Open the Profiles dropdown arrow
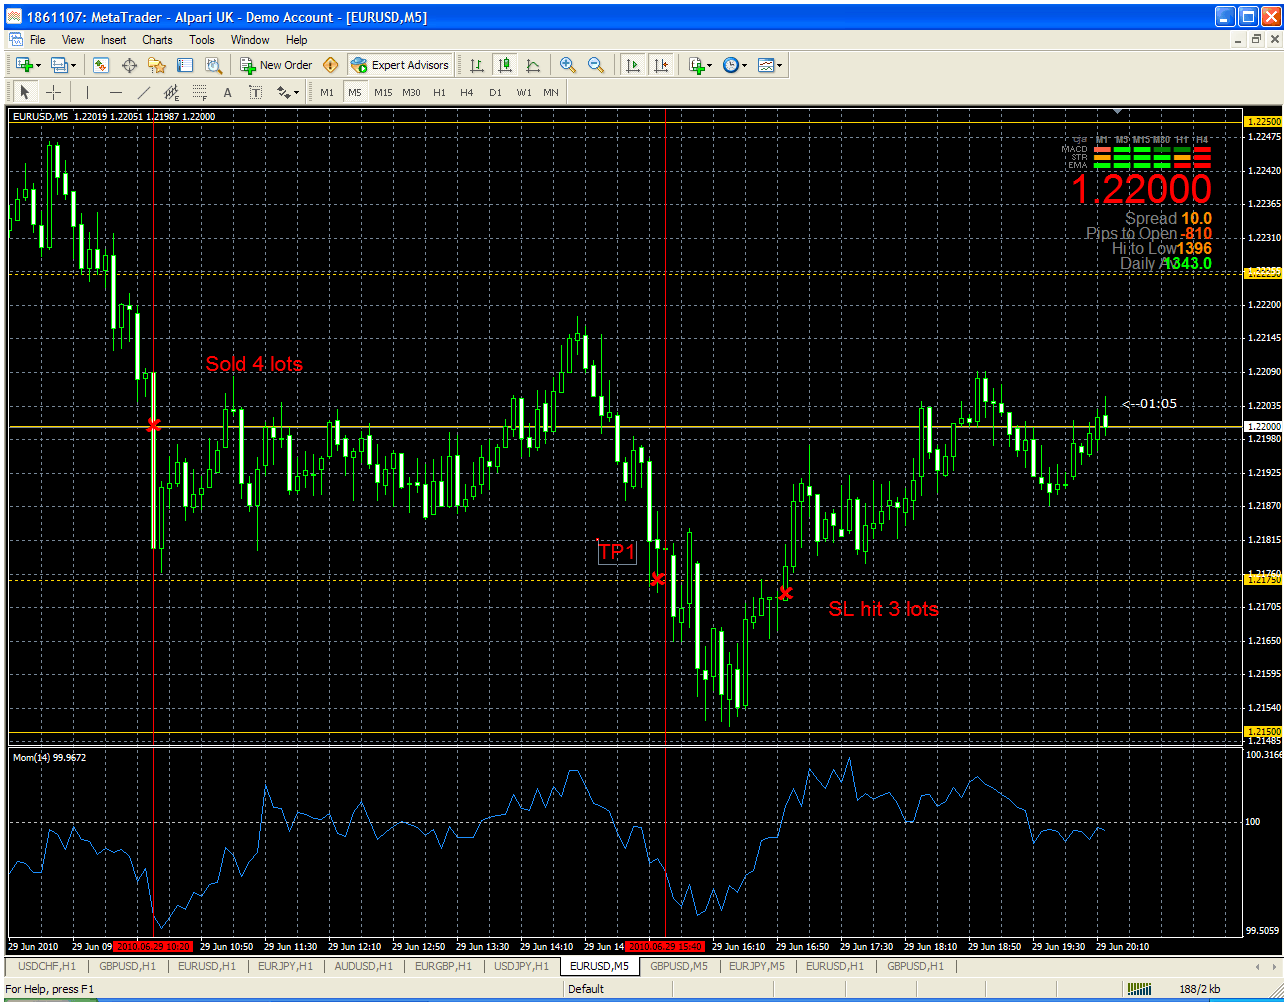Screen dimensions: 1288x1002 click(x=73, y=65)
